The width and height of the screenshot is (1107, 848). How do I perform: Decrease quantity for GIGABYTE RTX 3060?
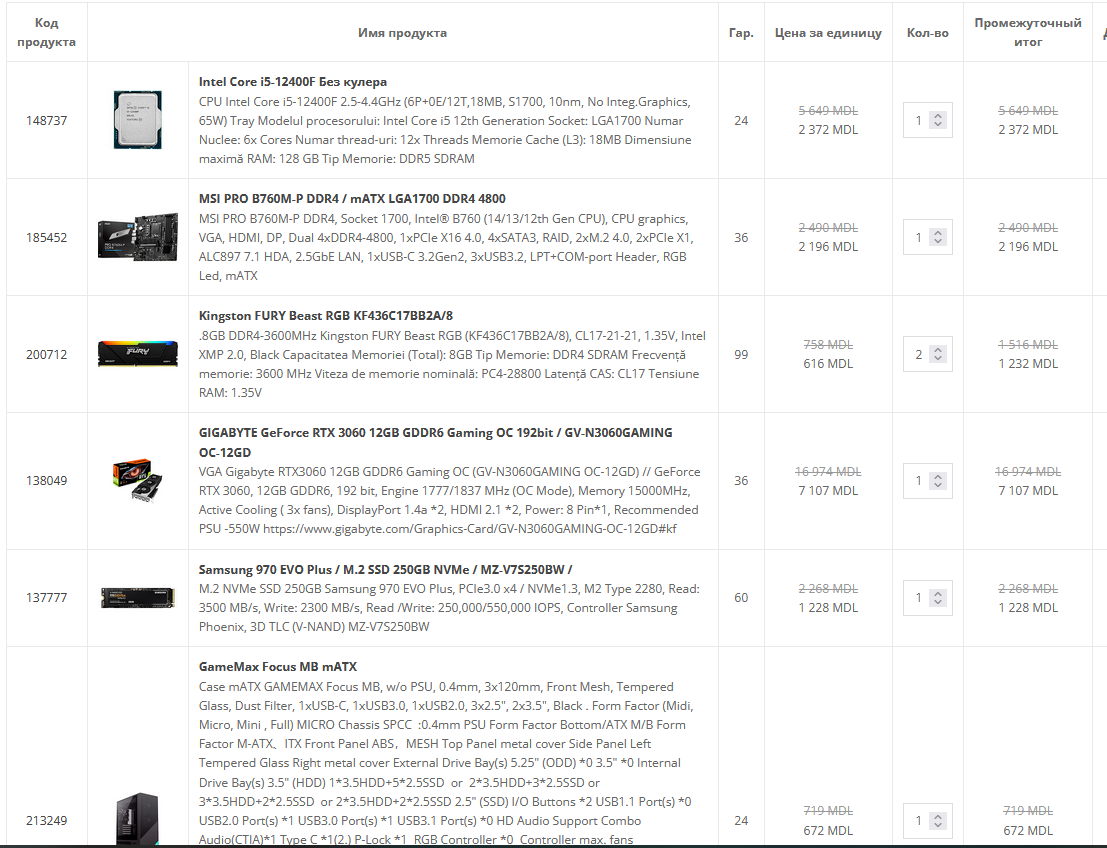[938, 485]
